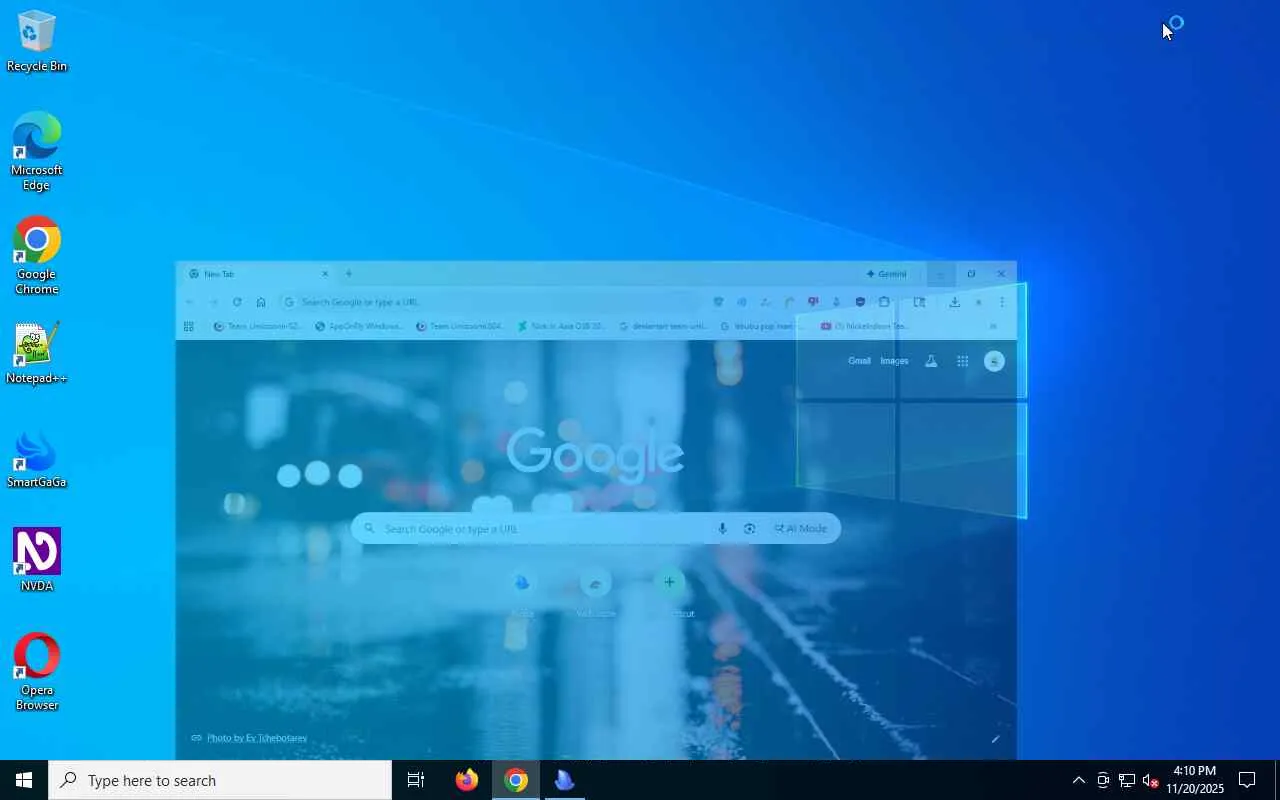Open the Apps grid in the bookmarks bar
The width and height of the screenshot is (1280, 800).
pos(188,326)
